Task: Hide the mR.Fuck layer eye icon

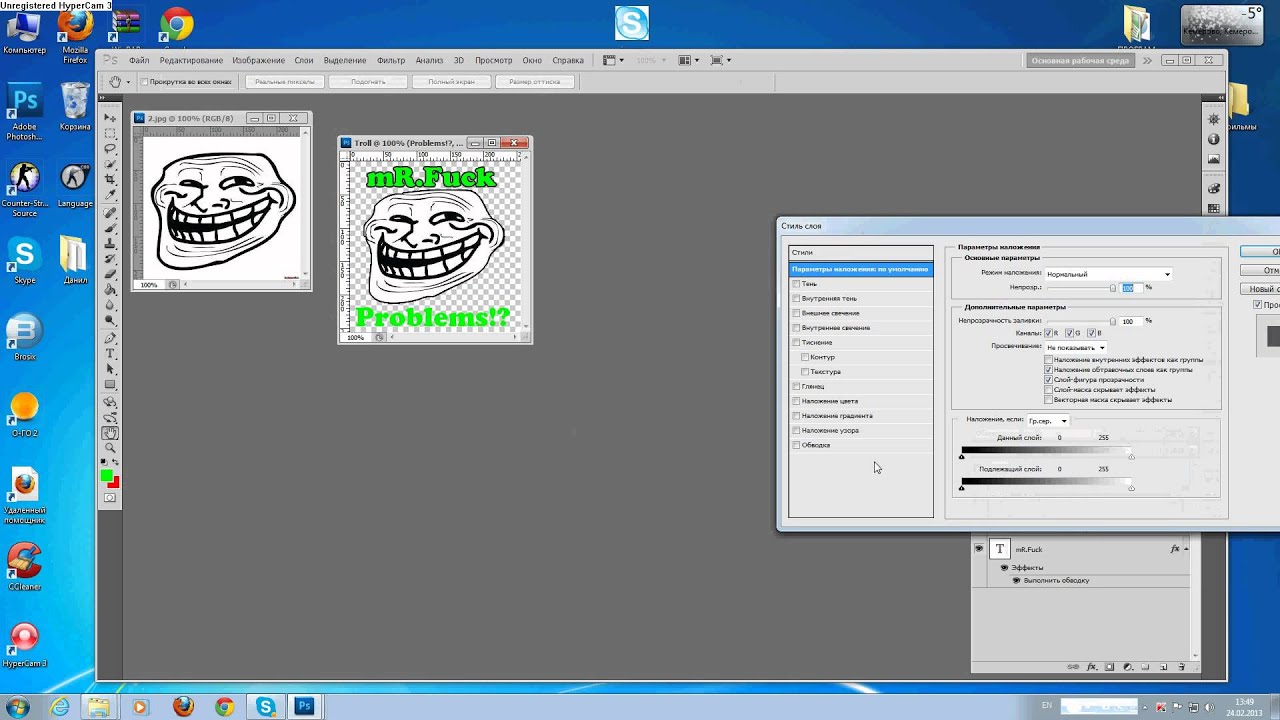Action: pos(979,548)
